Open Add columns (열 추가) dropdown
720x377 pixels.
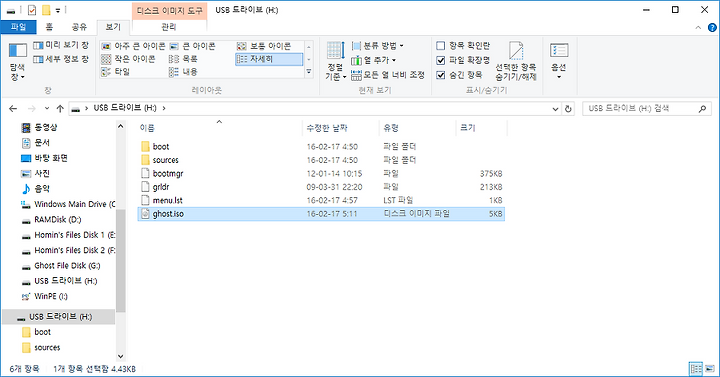click(x=373, y=60)
